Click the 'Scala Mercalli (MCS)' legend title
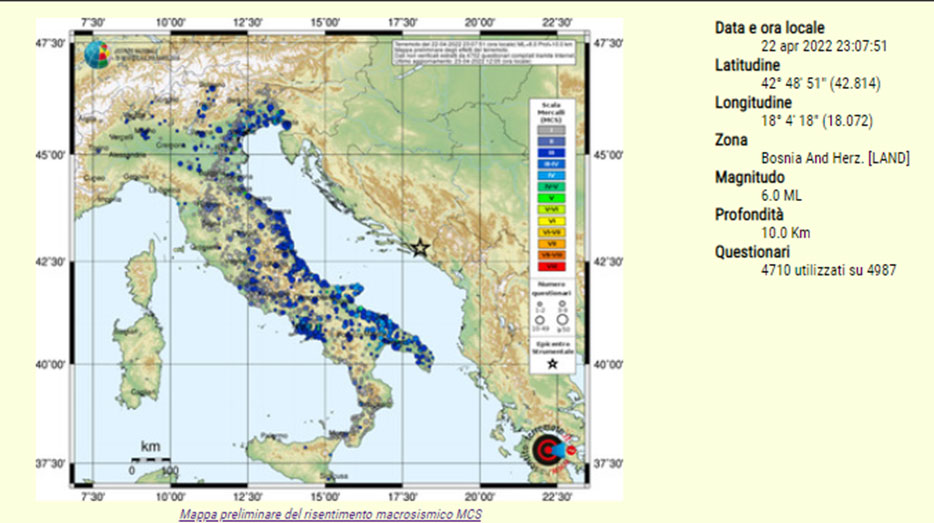This screenshot has height=523, width=934. 551,112
